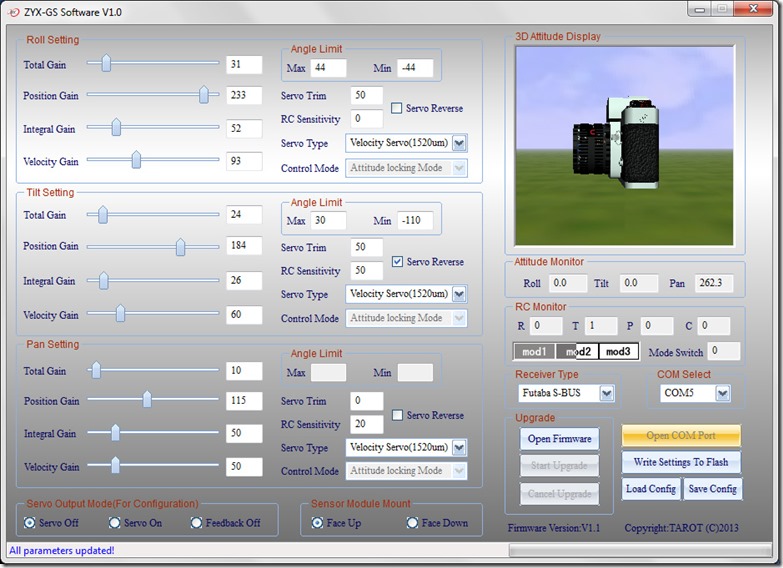Expand the COM Select dropdown
Viewport: 783px width, 568px height.
[722, 393]
